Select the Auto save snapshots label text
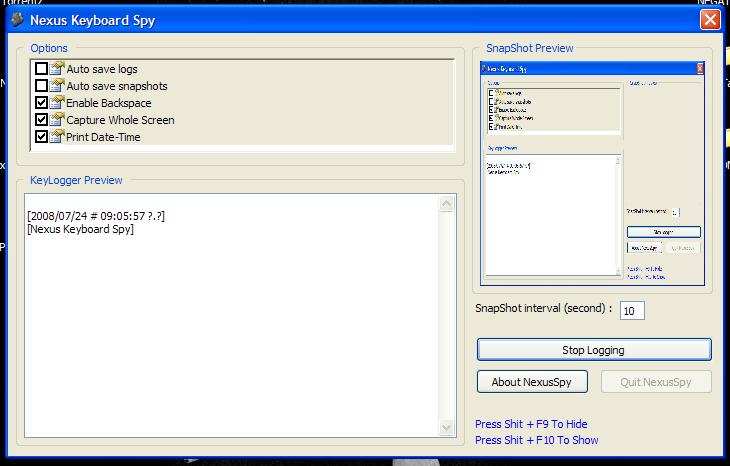The height and width of the screenshot is (466, 730). (117, 86)
